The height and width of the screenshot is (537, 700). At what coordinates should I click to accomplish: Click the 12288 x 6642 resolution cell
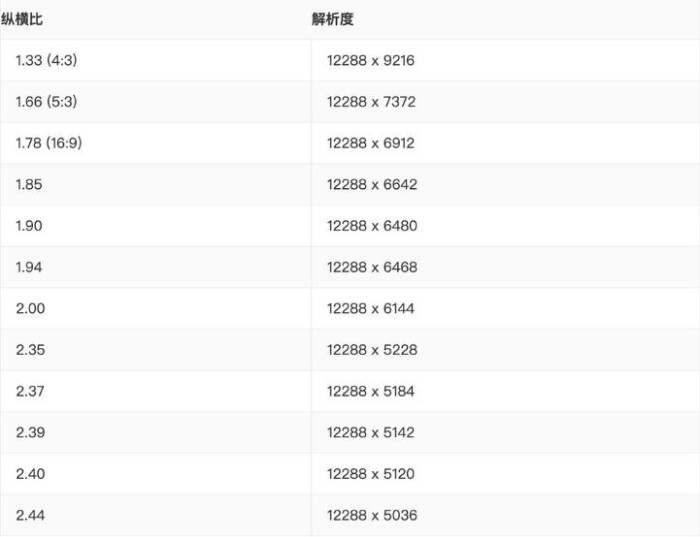(372, 184)
